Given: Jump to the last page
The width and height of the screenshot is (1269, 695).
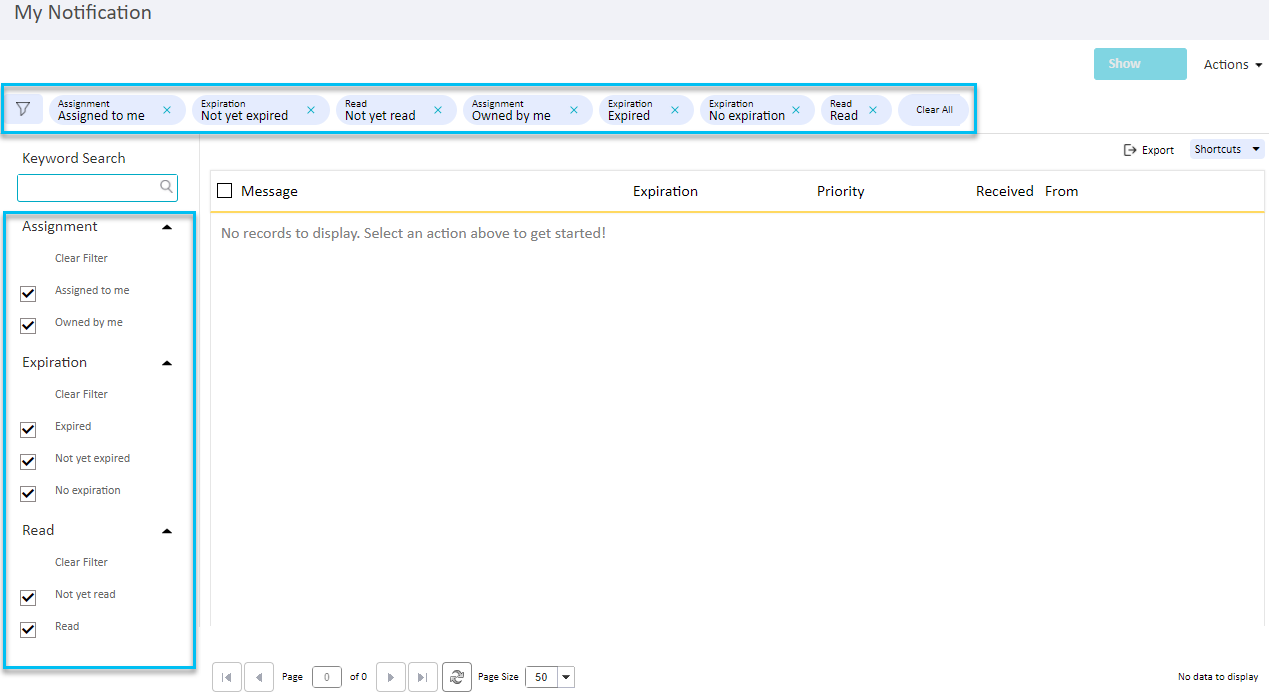Looking at the screenshot, I should (422, 677).
